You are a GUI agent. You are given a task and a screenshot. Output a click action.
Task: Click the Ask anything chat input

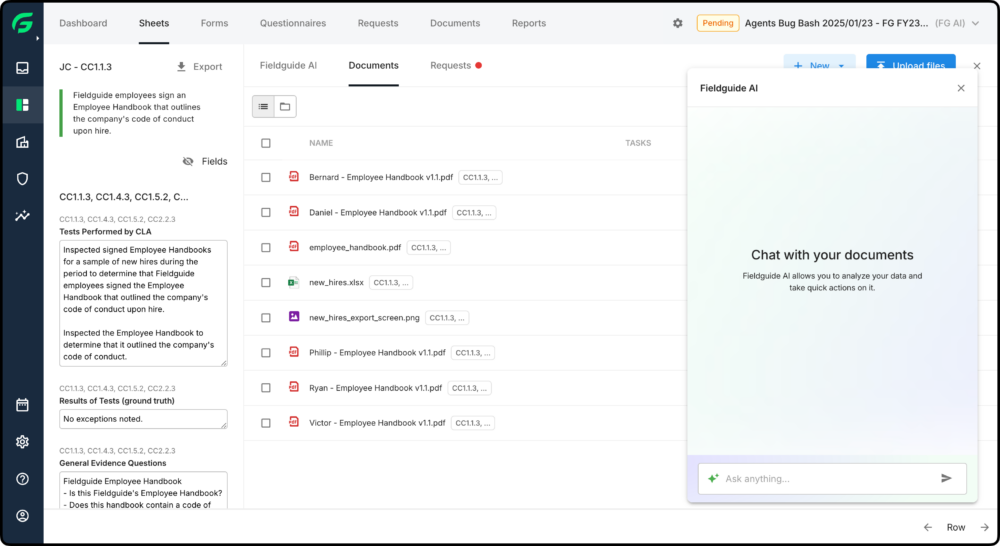[832, 478]
